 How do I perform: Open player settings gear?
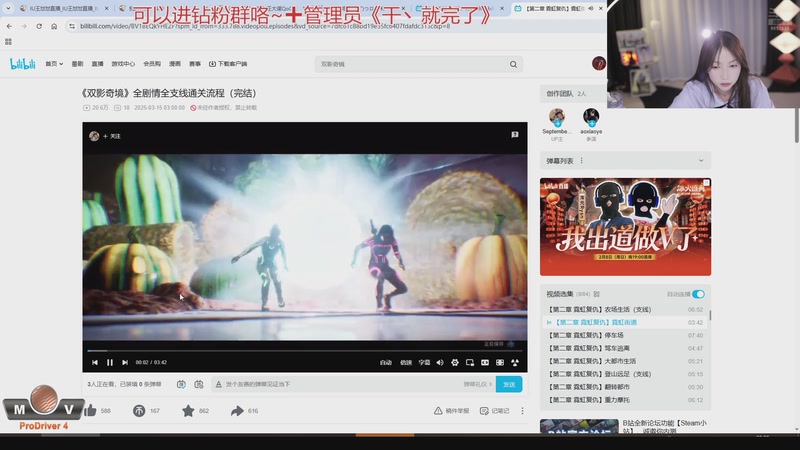point(455,362)
